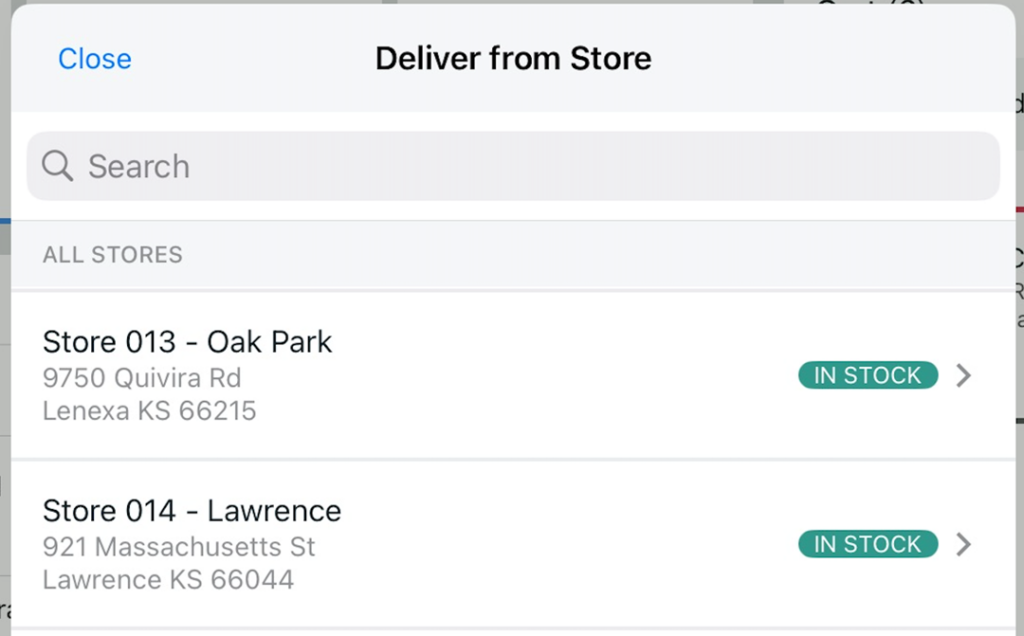
Task: Select the 921 Massachusetts St address line
Action: [x=179, y=547]
